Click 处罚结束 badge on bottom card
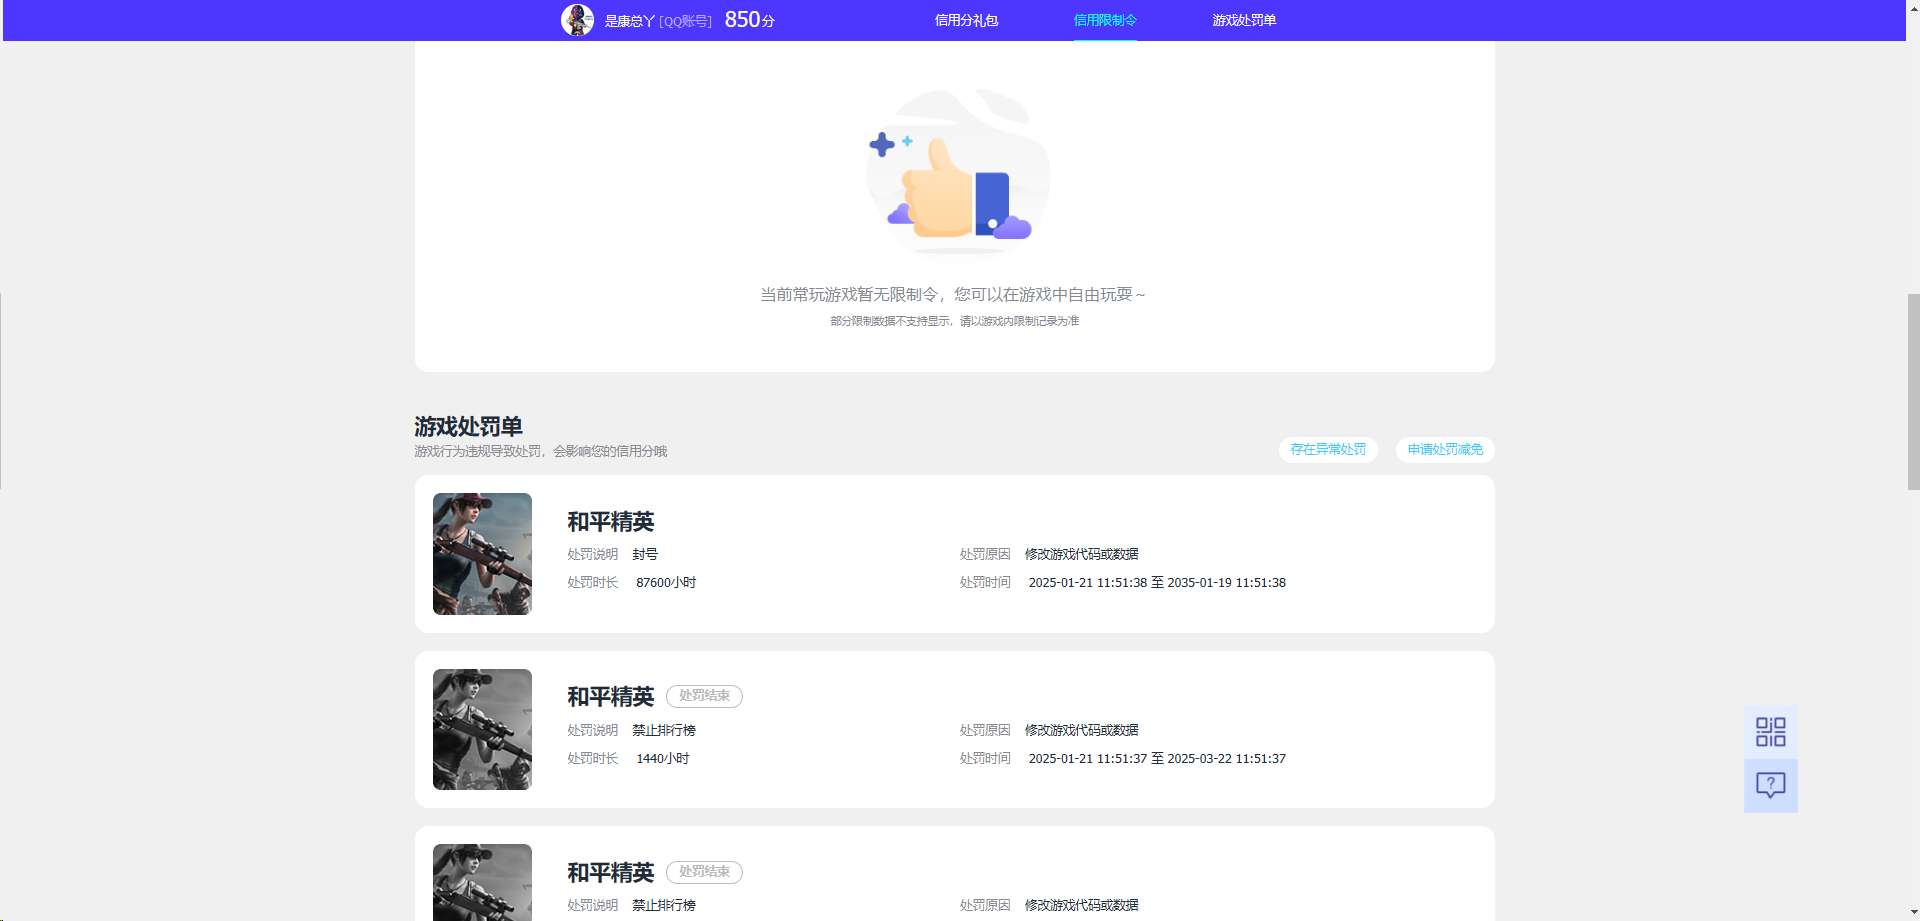Image resolution: width=1920 pixels, height=921 pixels. pos(704,872)
